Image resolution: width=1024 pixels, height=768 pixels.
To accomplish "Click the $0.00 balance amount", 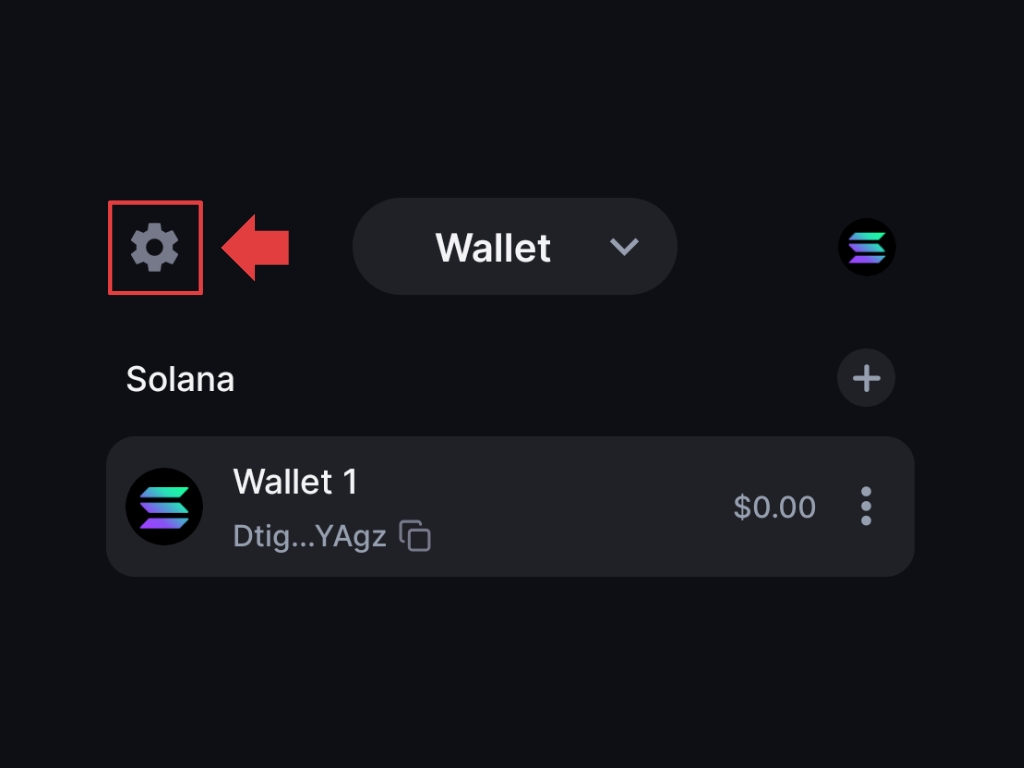I will 774,507.
